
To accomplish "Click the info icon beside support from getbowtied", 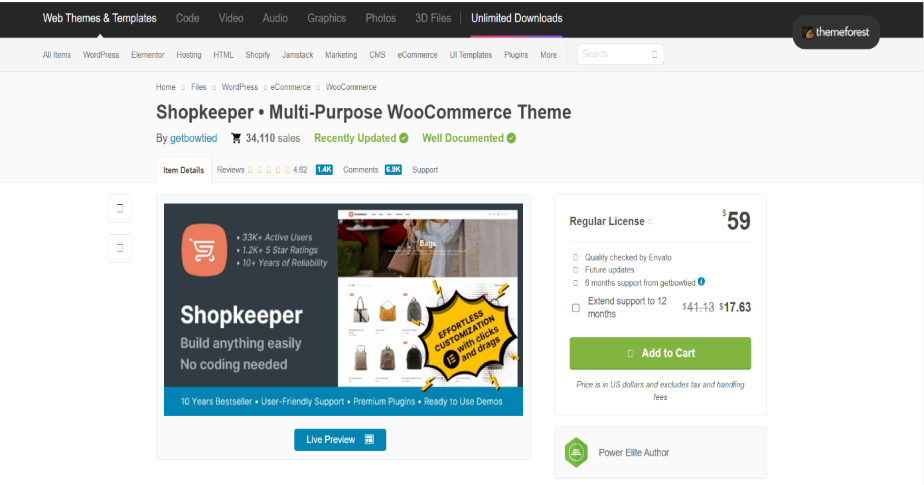I will pyautogui.click(x=701, y=282).
